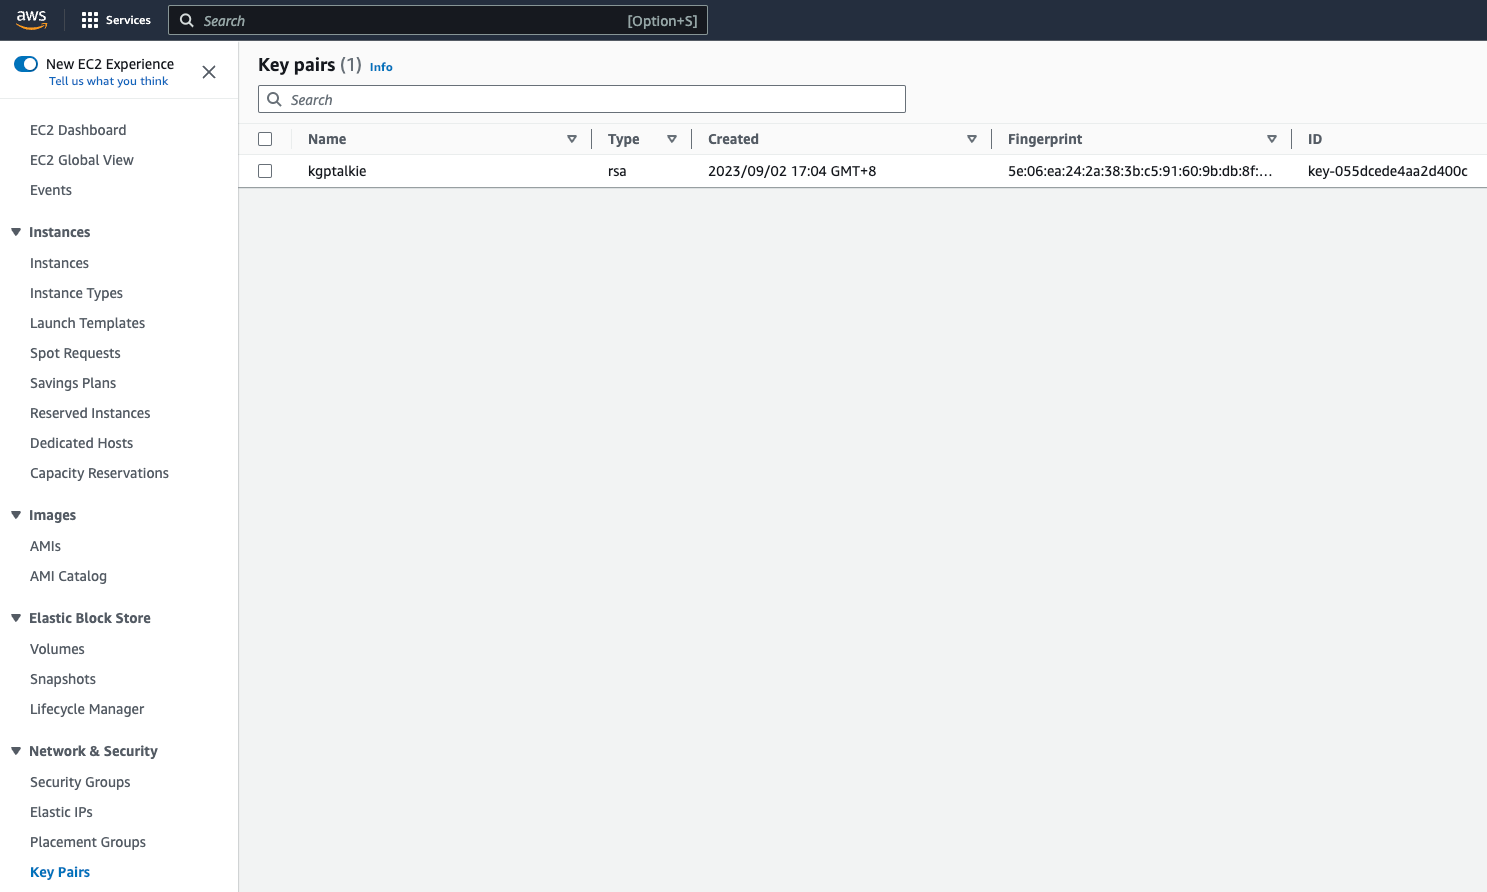The width and height of the screenshot is (1487, 892).
Task: Open AMIs page
Action: (x=45, y=546)
